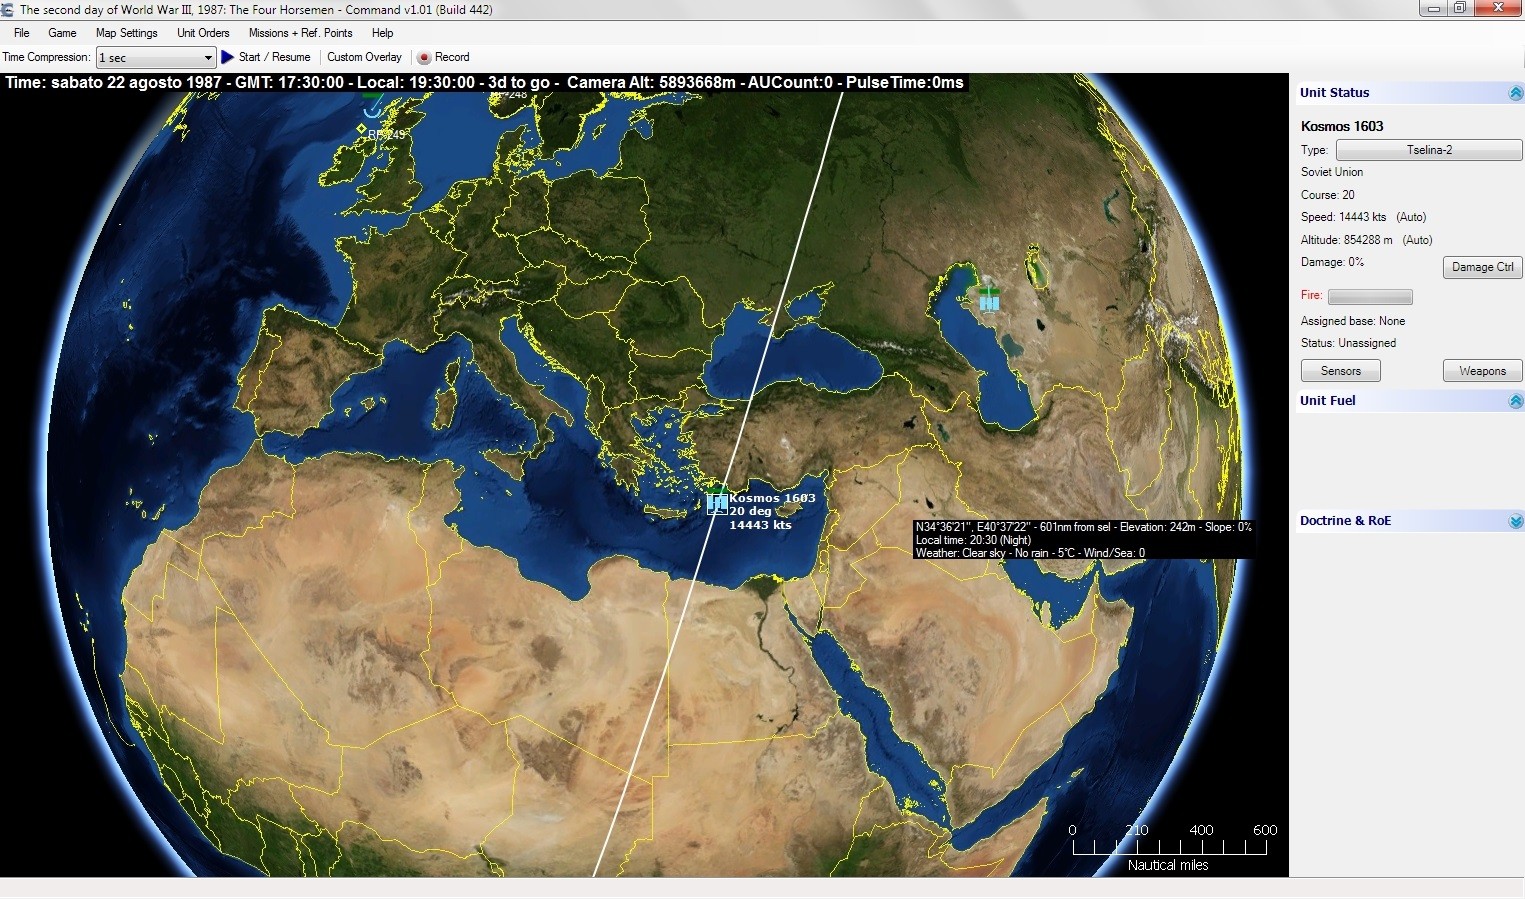This screenshot has height=899, width=1525.
Task: Click the Tselina-2 type button
Action: tap(1429, 150)
